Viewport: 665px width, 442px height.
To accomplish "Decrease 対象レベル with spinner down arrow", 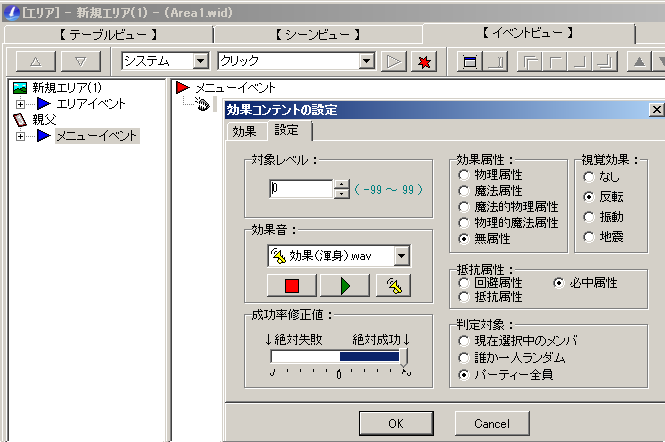I will click(x=341, y=194).
